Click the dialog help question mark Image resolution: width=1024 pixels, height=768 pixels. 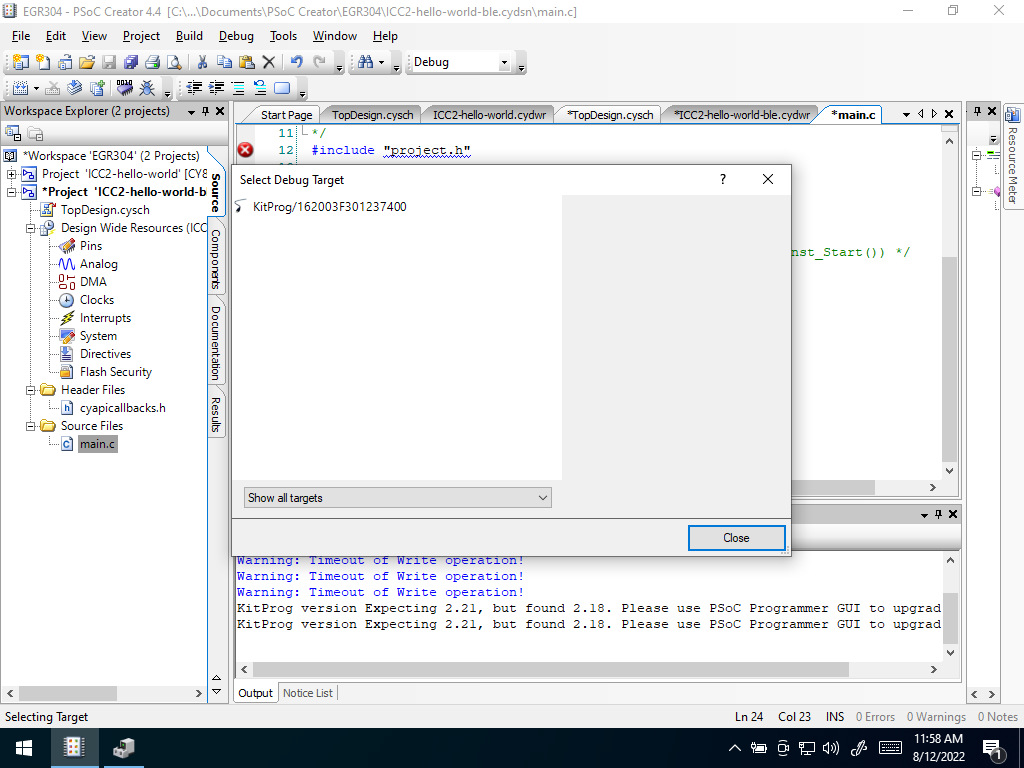pyautogui.click(x=722, y=179)
